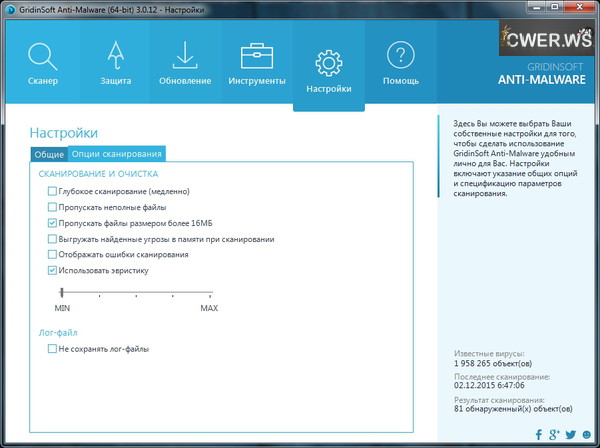600x448 pixels.
Task: Check Отображать ошибки сканирования option
Action: point(52,255)
